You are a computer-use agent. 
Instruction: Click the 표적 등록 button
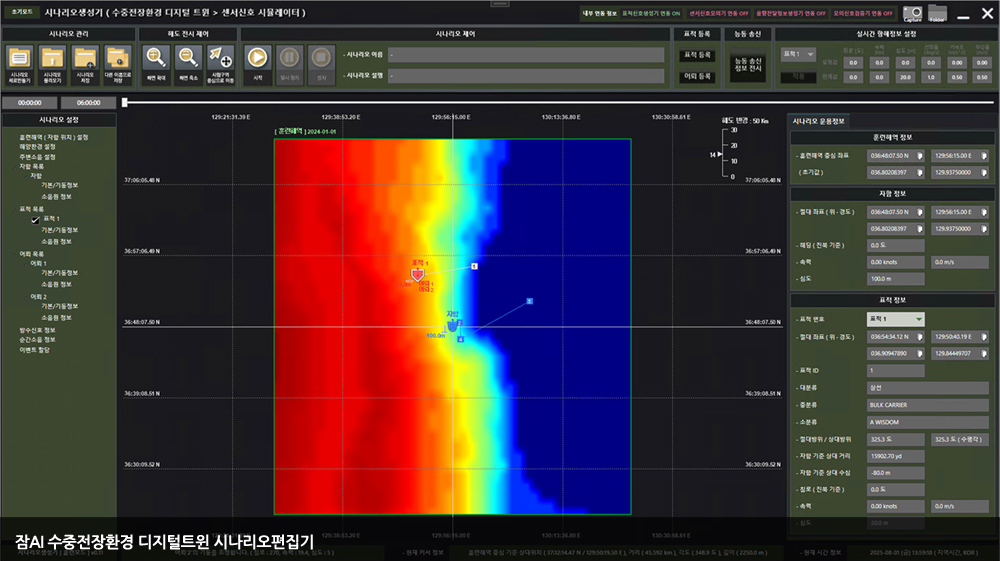(x=697, y=55)
